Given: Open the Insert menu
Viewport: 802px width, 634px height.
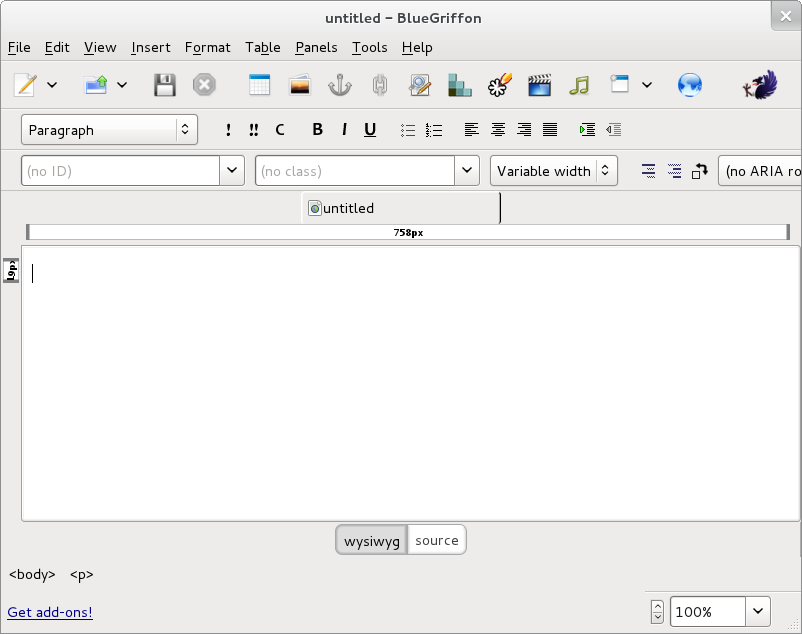Looking at the screenshot, I should (151, 47).
